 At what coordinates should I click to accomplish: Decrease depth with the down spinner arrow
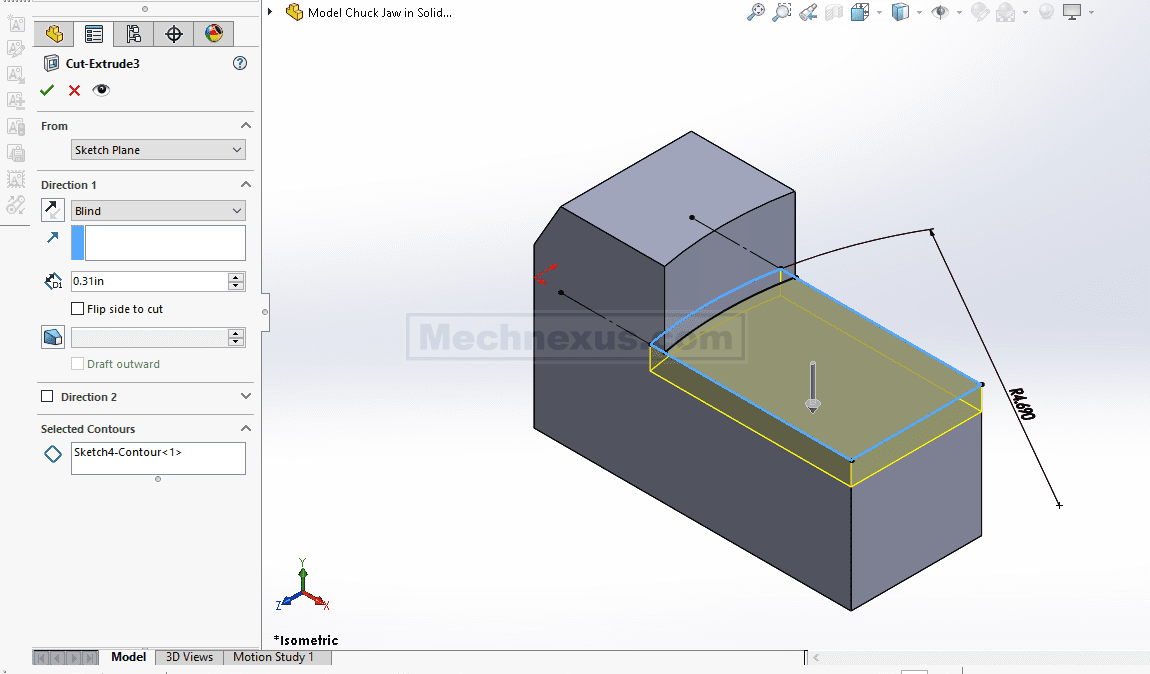(236, 286)
